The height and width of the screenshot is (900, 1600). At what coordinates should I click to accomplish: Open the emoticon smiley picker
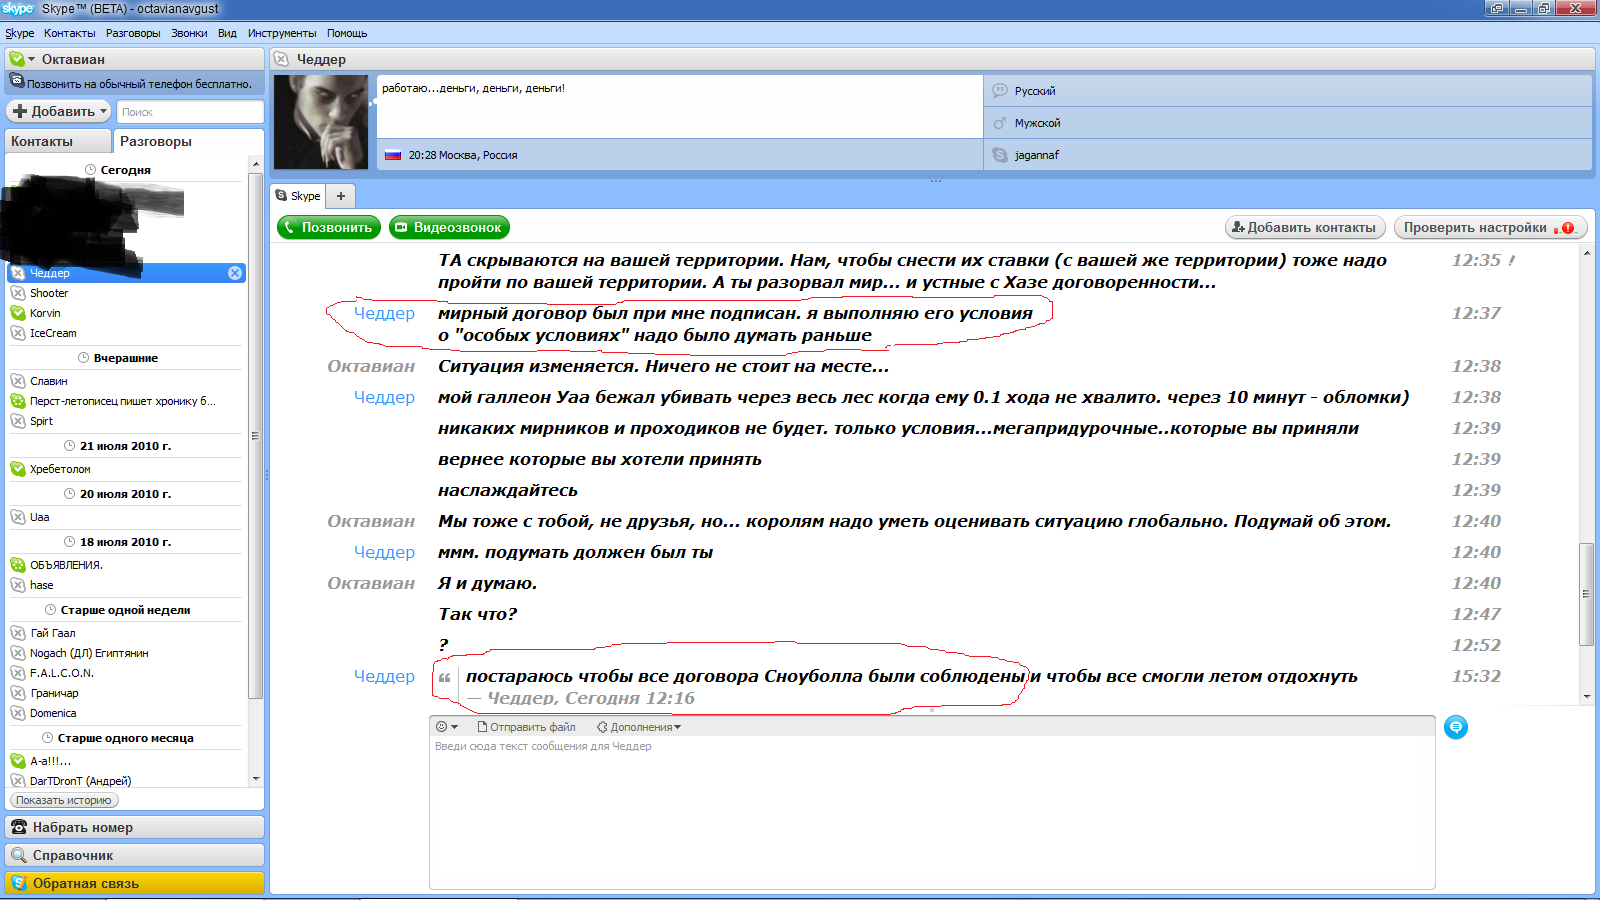[446, 727]
